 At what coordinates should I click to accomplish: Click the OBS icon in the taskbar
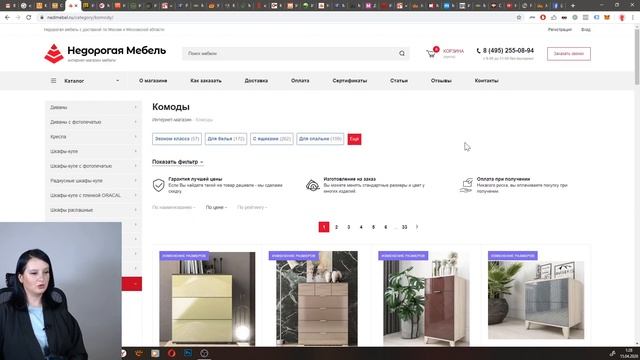click(x=204, y=353)
